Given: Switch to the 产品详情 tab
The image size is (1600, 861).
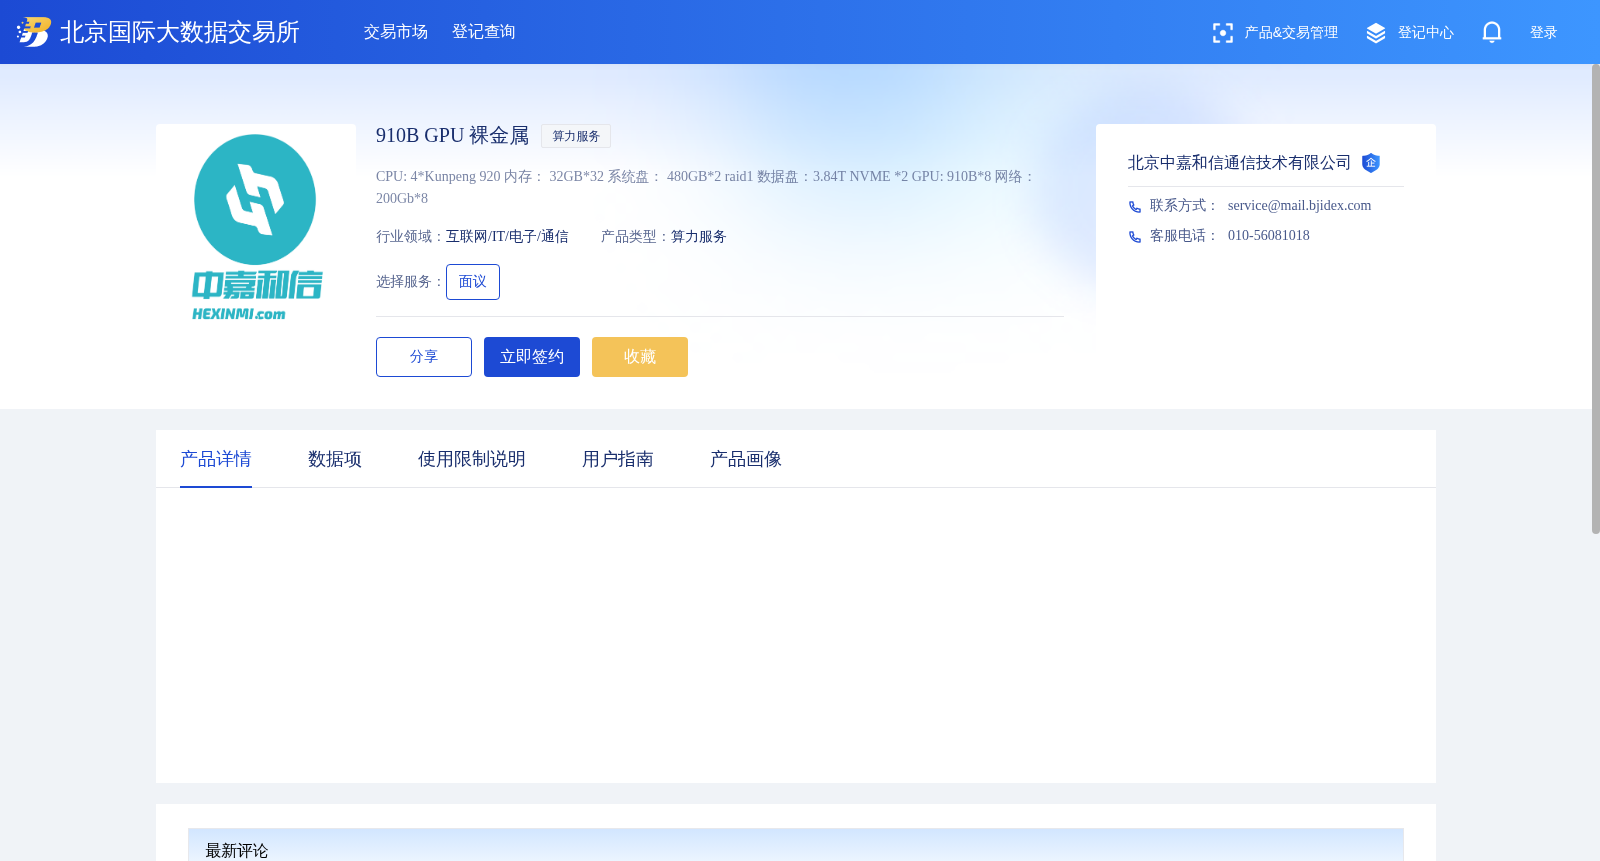Looking at the screenshot, I should coord(216,459).
